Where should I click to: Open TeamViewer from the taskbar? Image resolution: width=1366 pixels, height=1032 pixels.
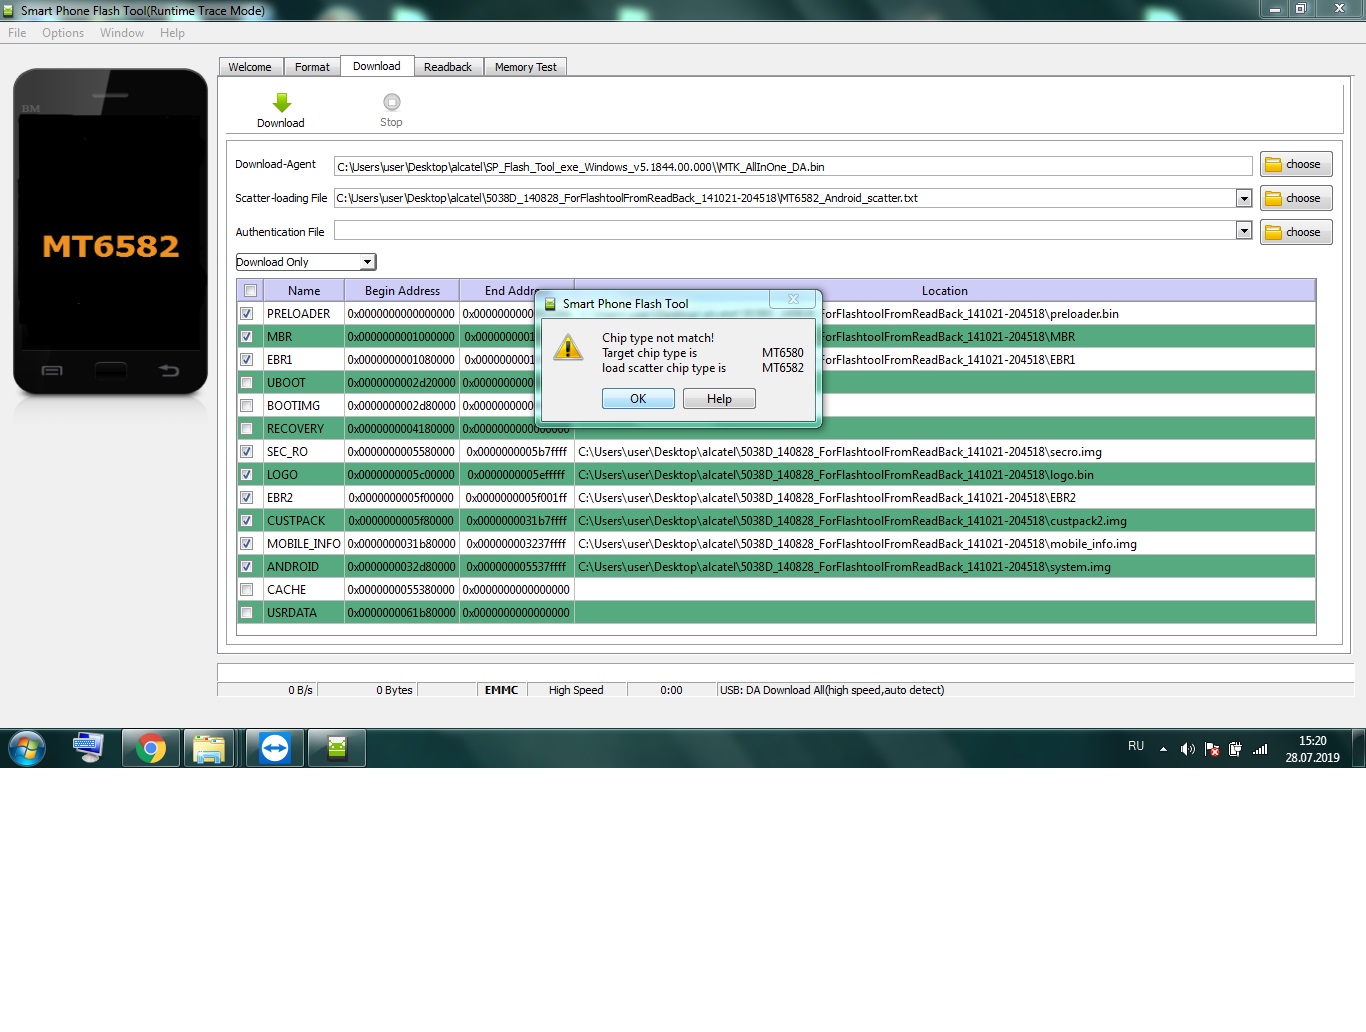pos(275,748)
